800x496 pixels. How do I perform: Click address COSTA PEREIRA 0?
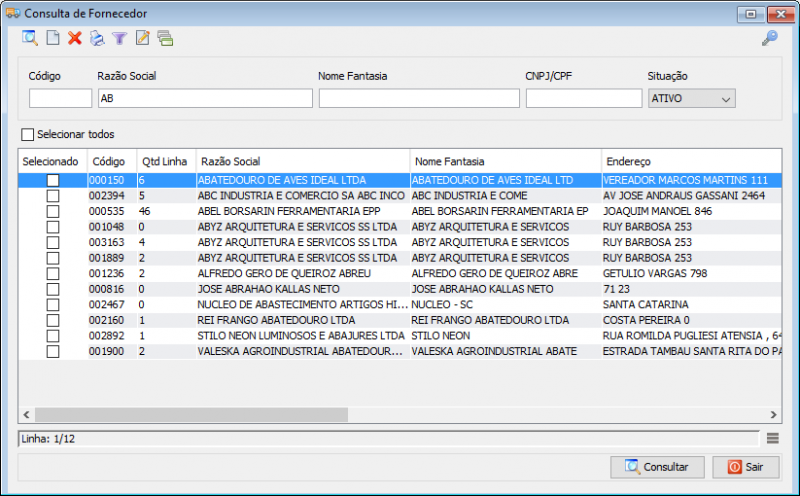(x=646, y=320)
